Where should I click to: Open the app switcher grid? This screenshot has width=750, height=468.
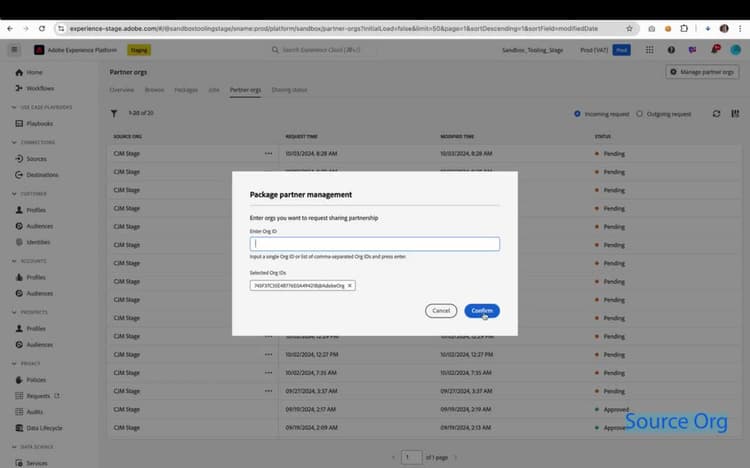(x=650, y=50)
